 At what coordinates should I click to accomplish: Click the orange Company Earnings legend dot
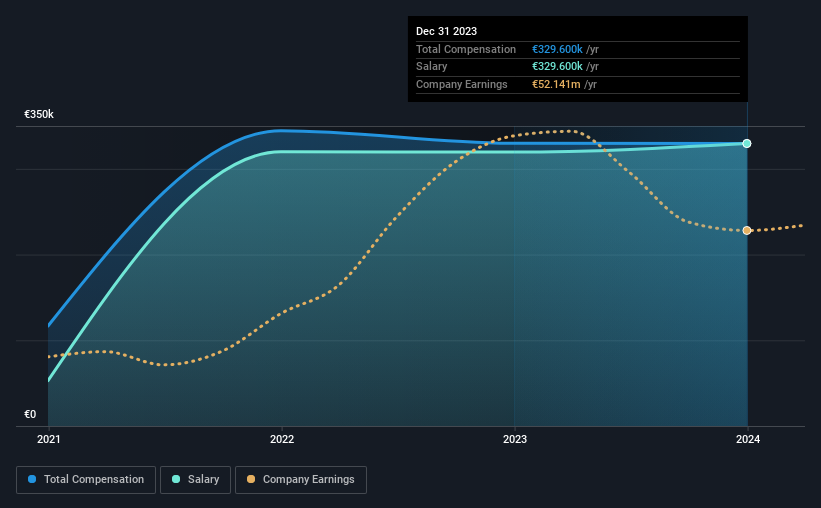tap(251, 479)
